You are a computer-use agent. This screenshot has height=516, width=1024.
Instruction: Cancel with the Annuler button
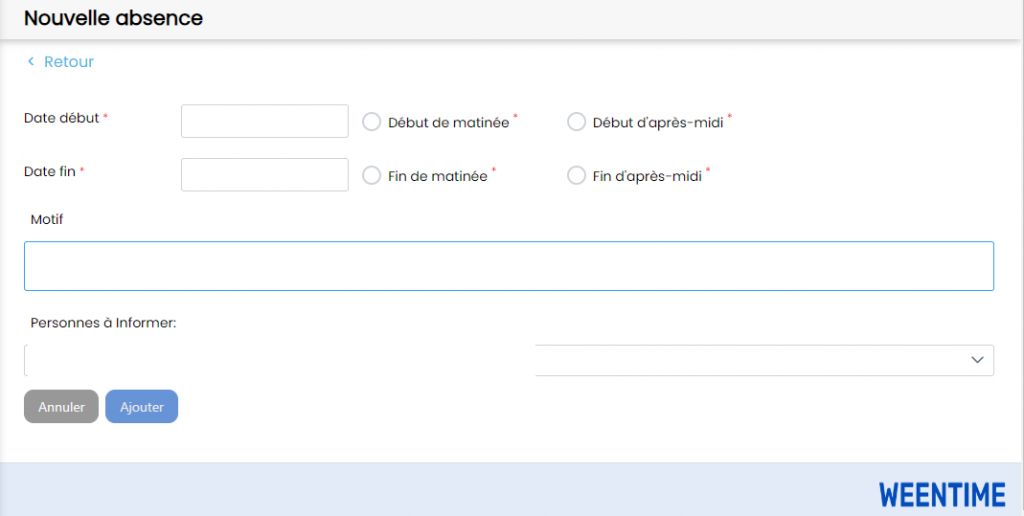click(61, 406)
